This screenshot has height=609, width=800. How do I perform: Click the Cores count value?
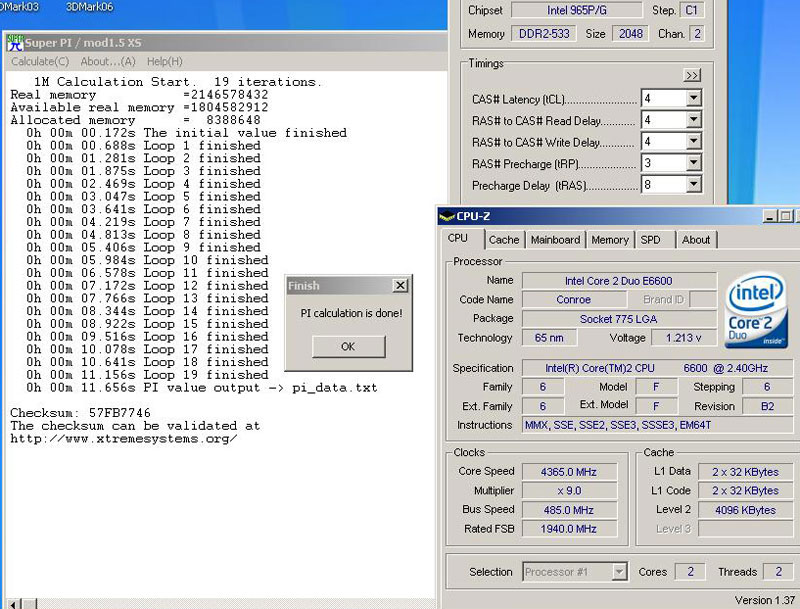pos(690,572)
